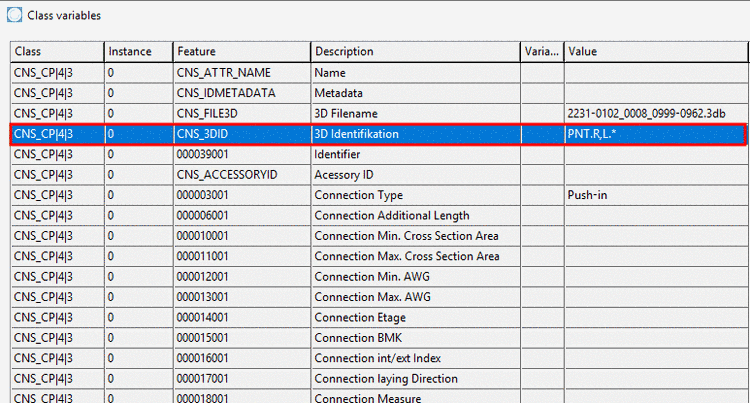This screenshot has width=750, height=403.
Task: Select the Connection Etage row
Action: pos(379,317)
